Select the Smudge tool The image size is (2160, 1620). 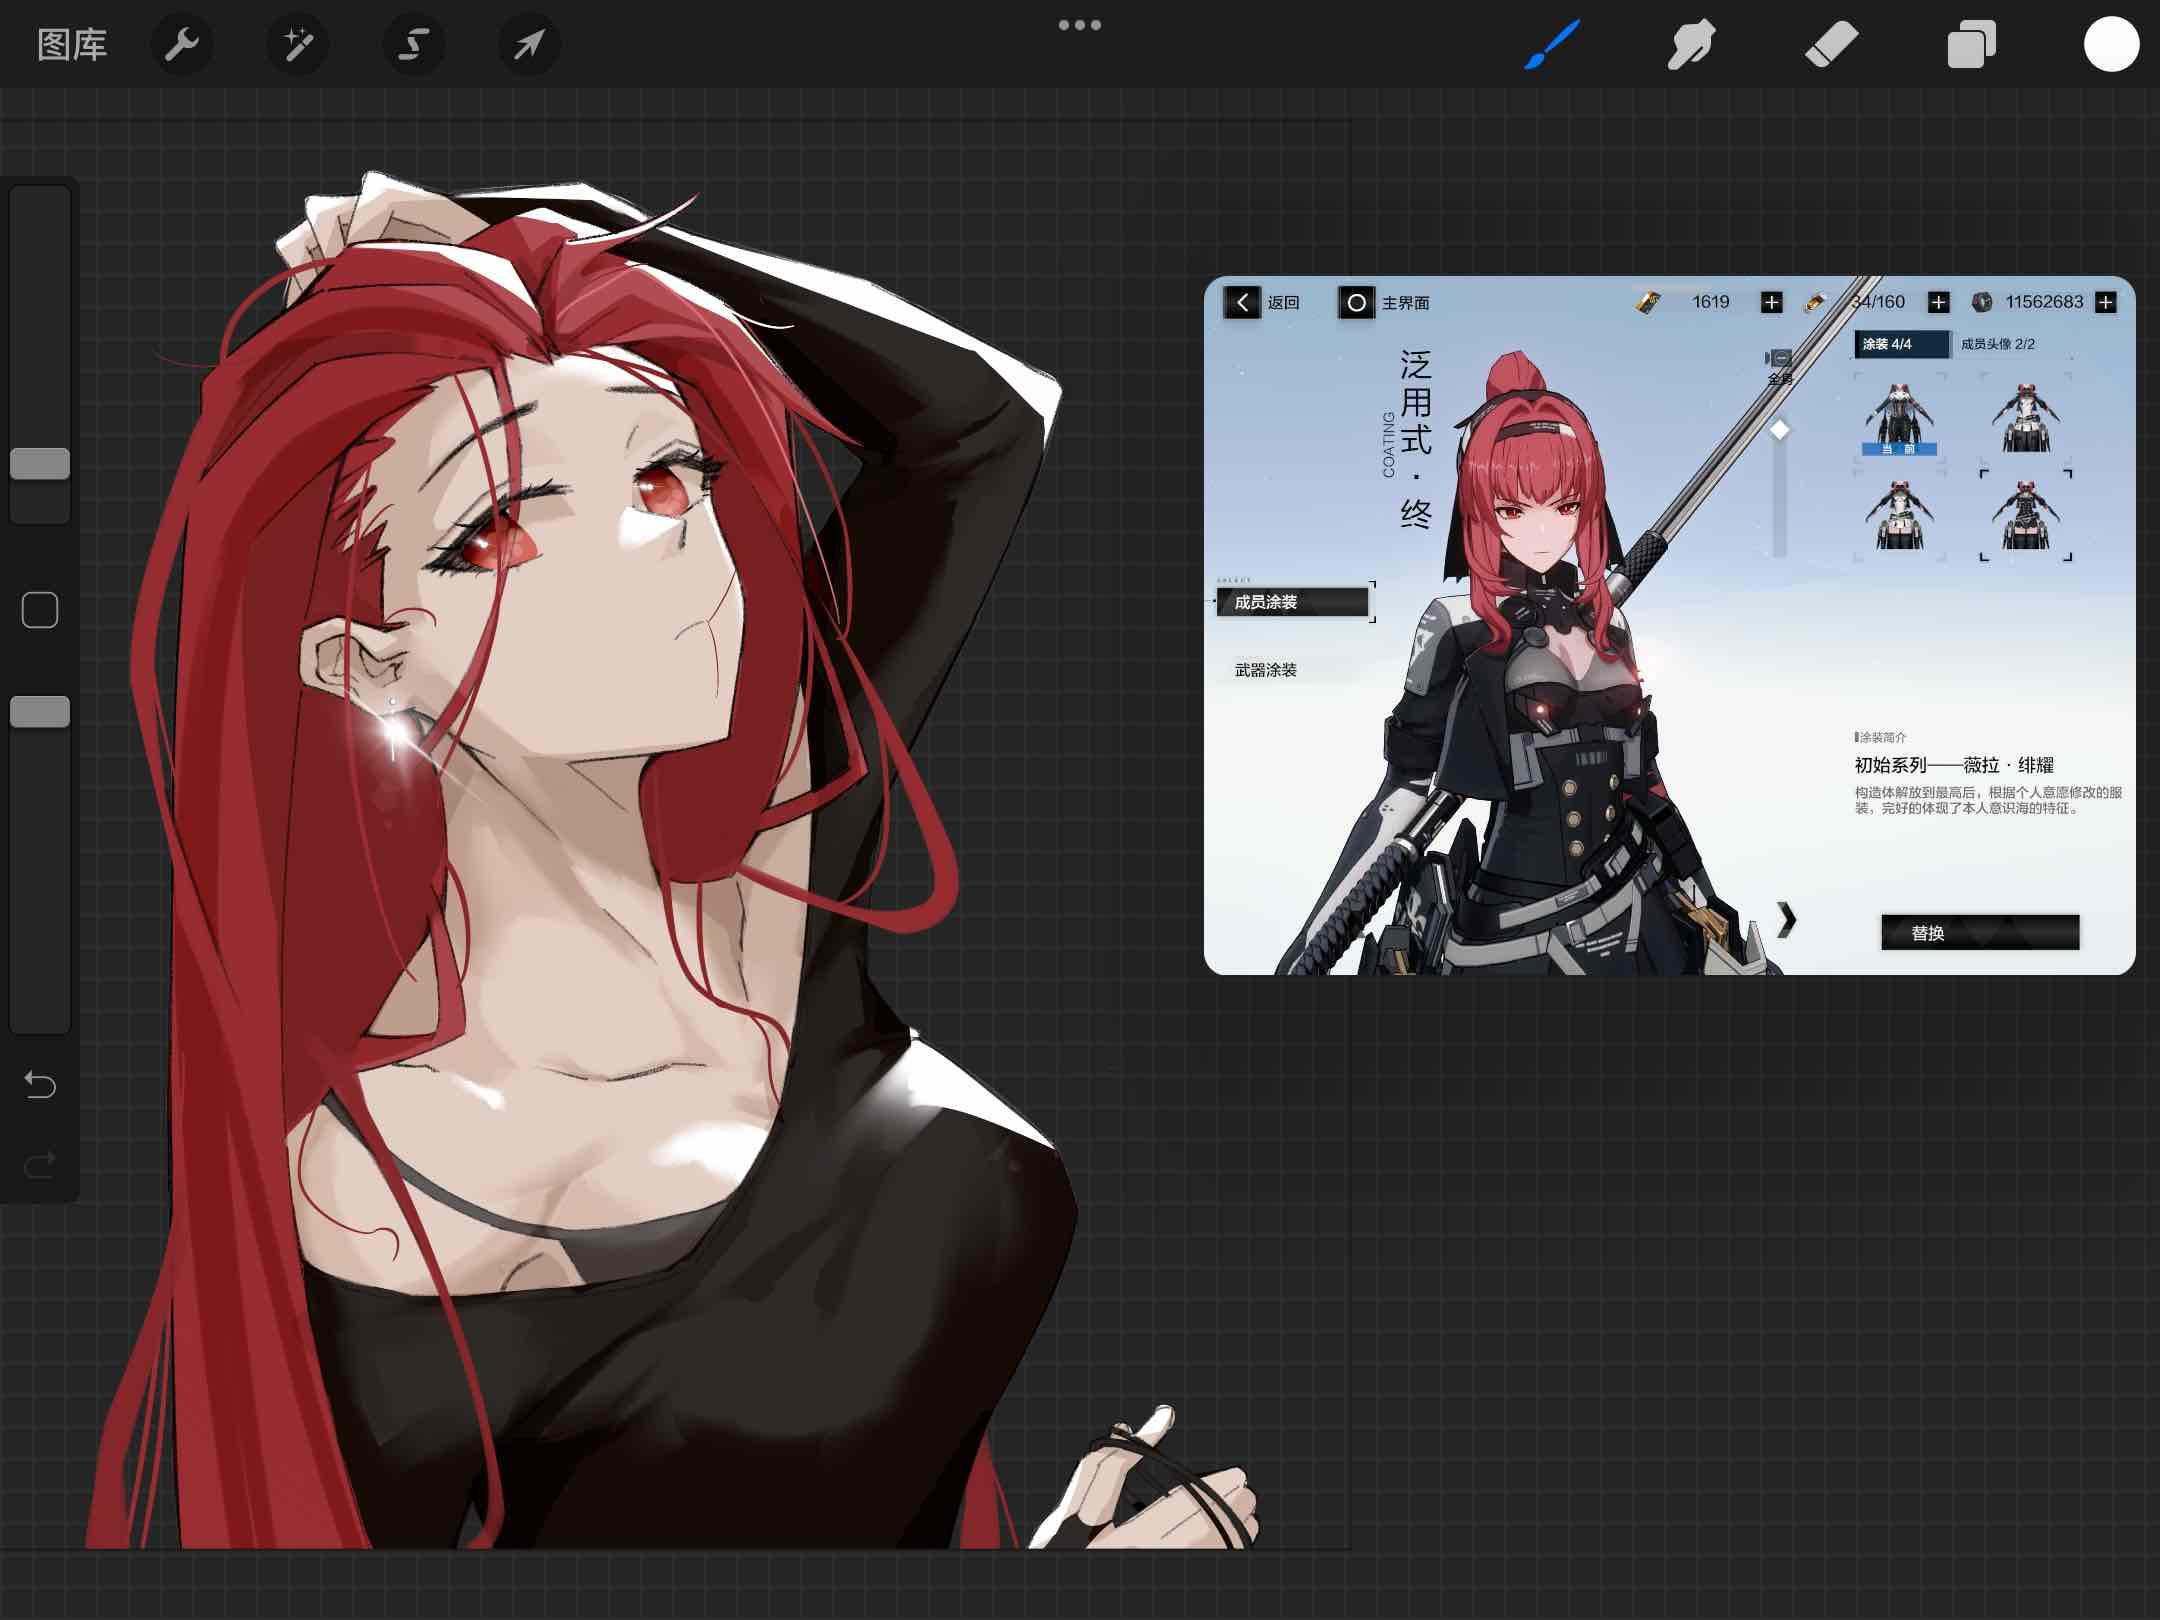point(1691,45)
